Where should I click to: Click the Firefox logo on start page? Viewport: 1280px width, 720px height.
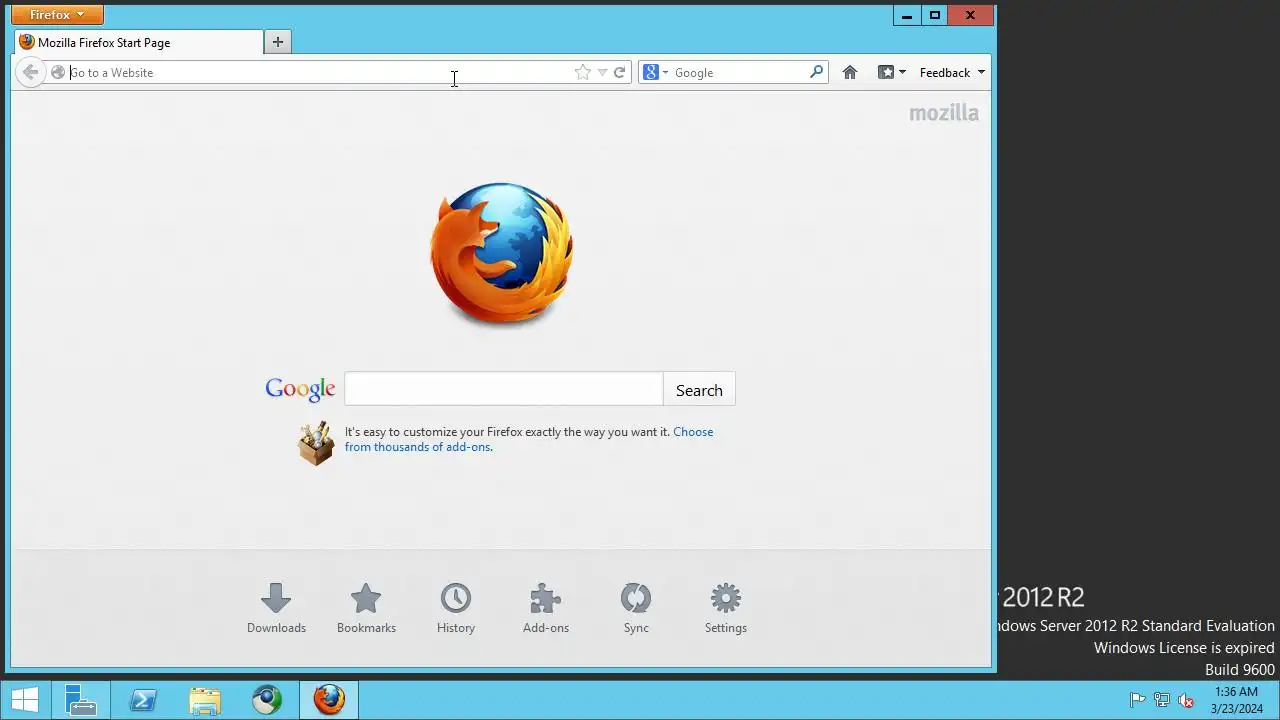pyautogui.click(x=502, y=254)
